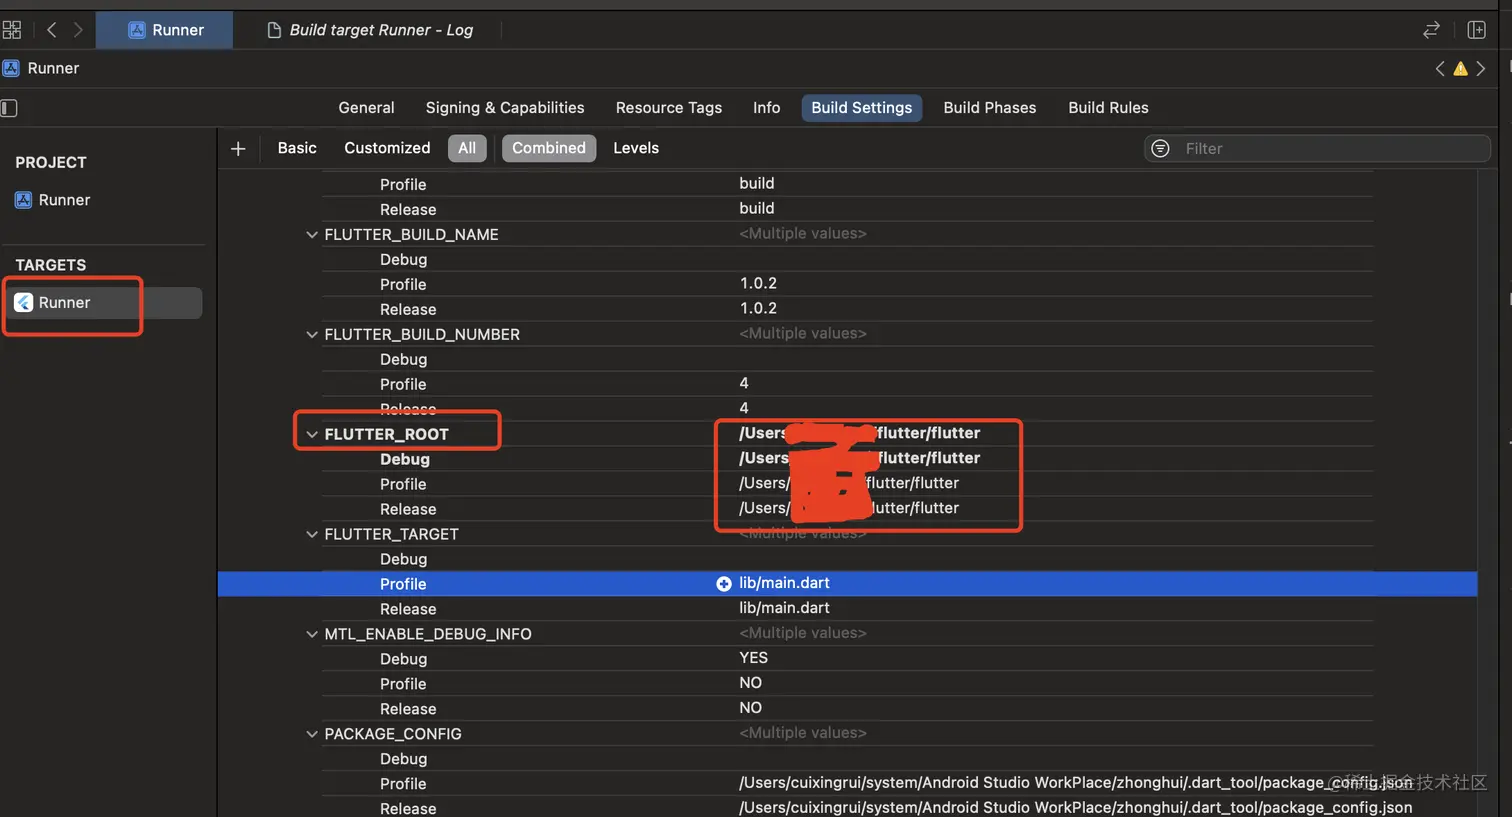
Task: Toggle the project and targets sidebar
Action: point(9,108)
